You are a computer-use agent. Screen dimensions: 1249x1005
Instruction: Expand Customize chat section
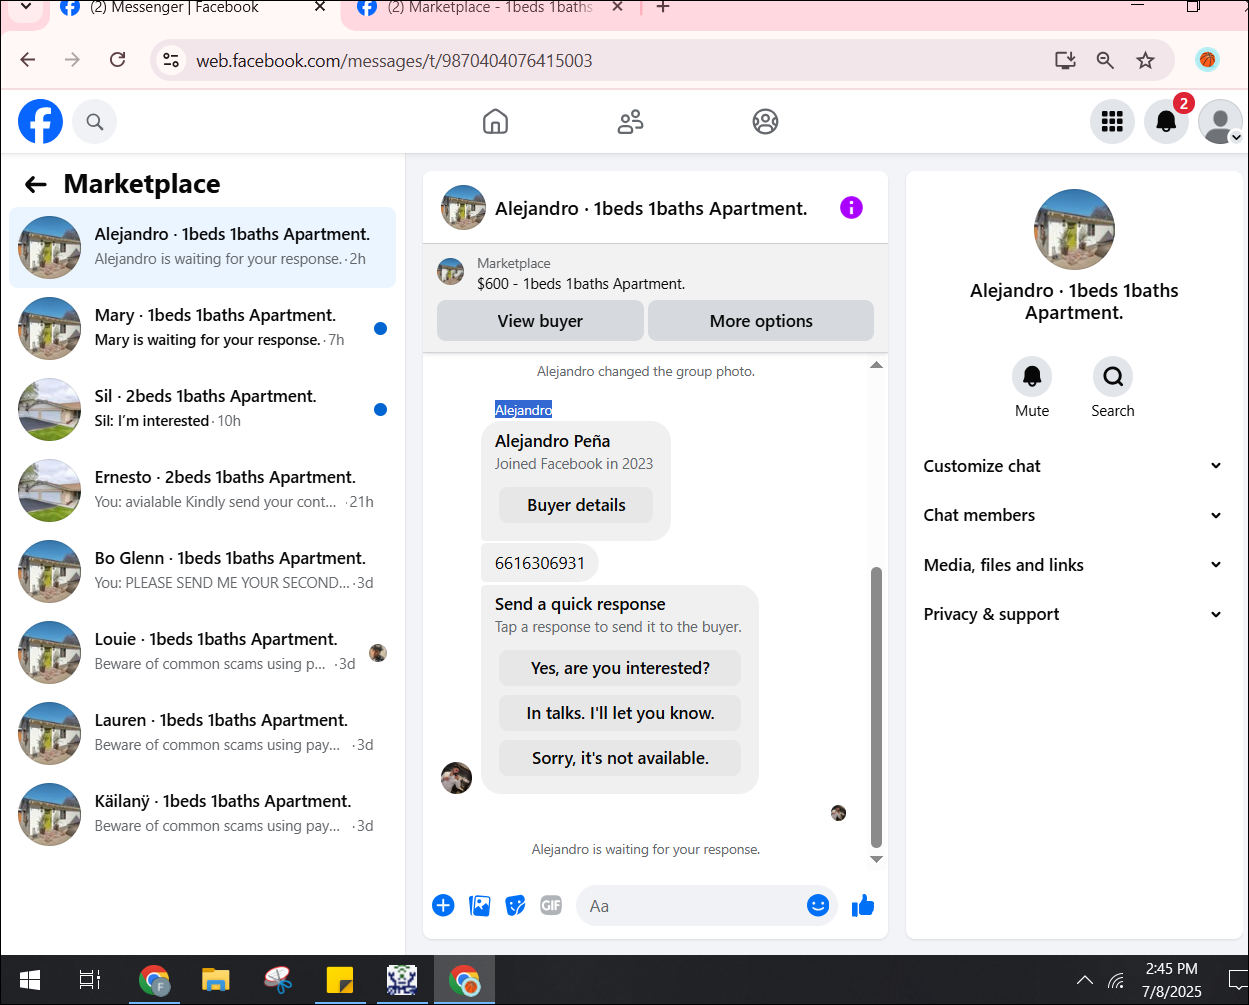coord(1073,466)
